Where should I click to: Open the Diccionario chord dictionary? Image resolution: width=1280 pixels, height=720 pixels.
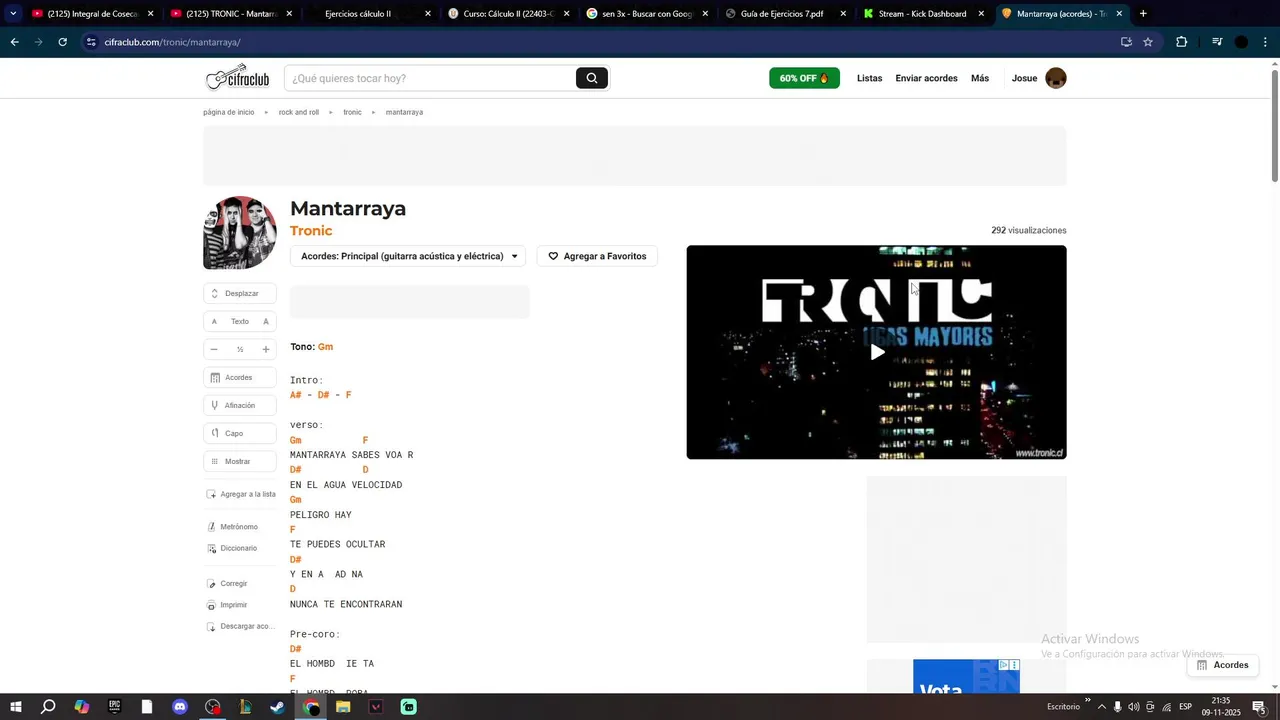[232, 548]
